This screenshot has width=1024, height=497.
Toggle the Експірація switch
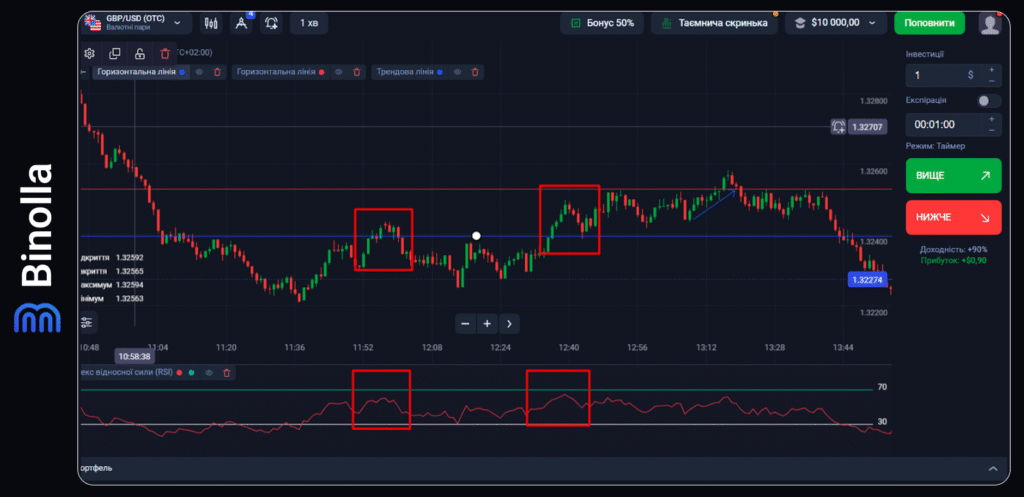[988, 101]
